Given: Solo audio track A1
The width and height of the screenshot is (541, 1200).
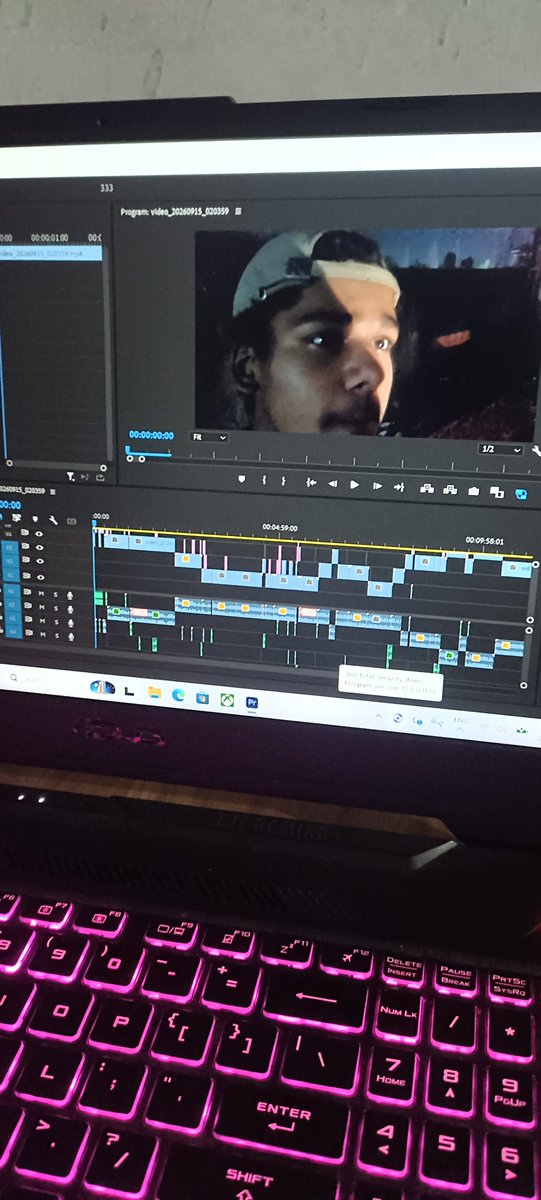Looking at the screenshot, I should point(56,594).
